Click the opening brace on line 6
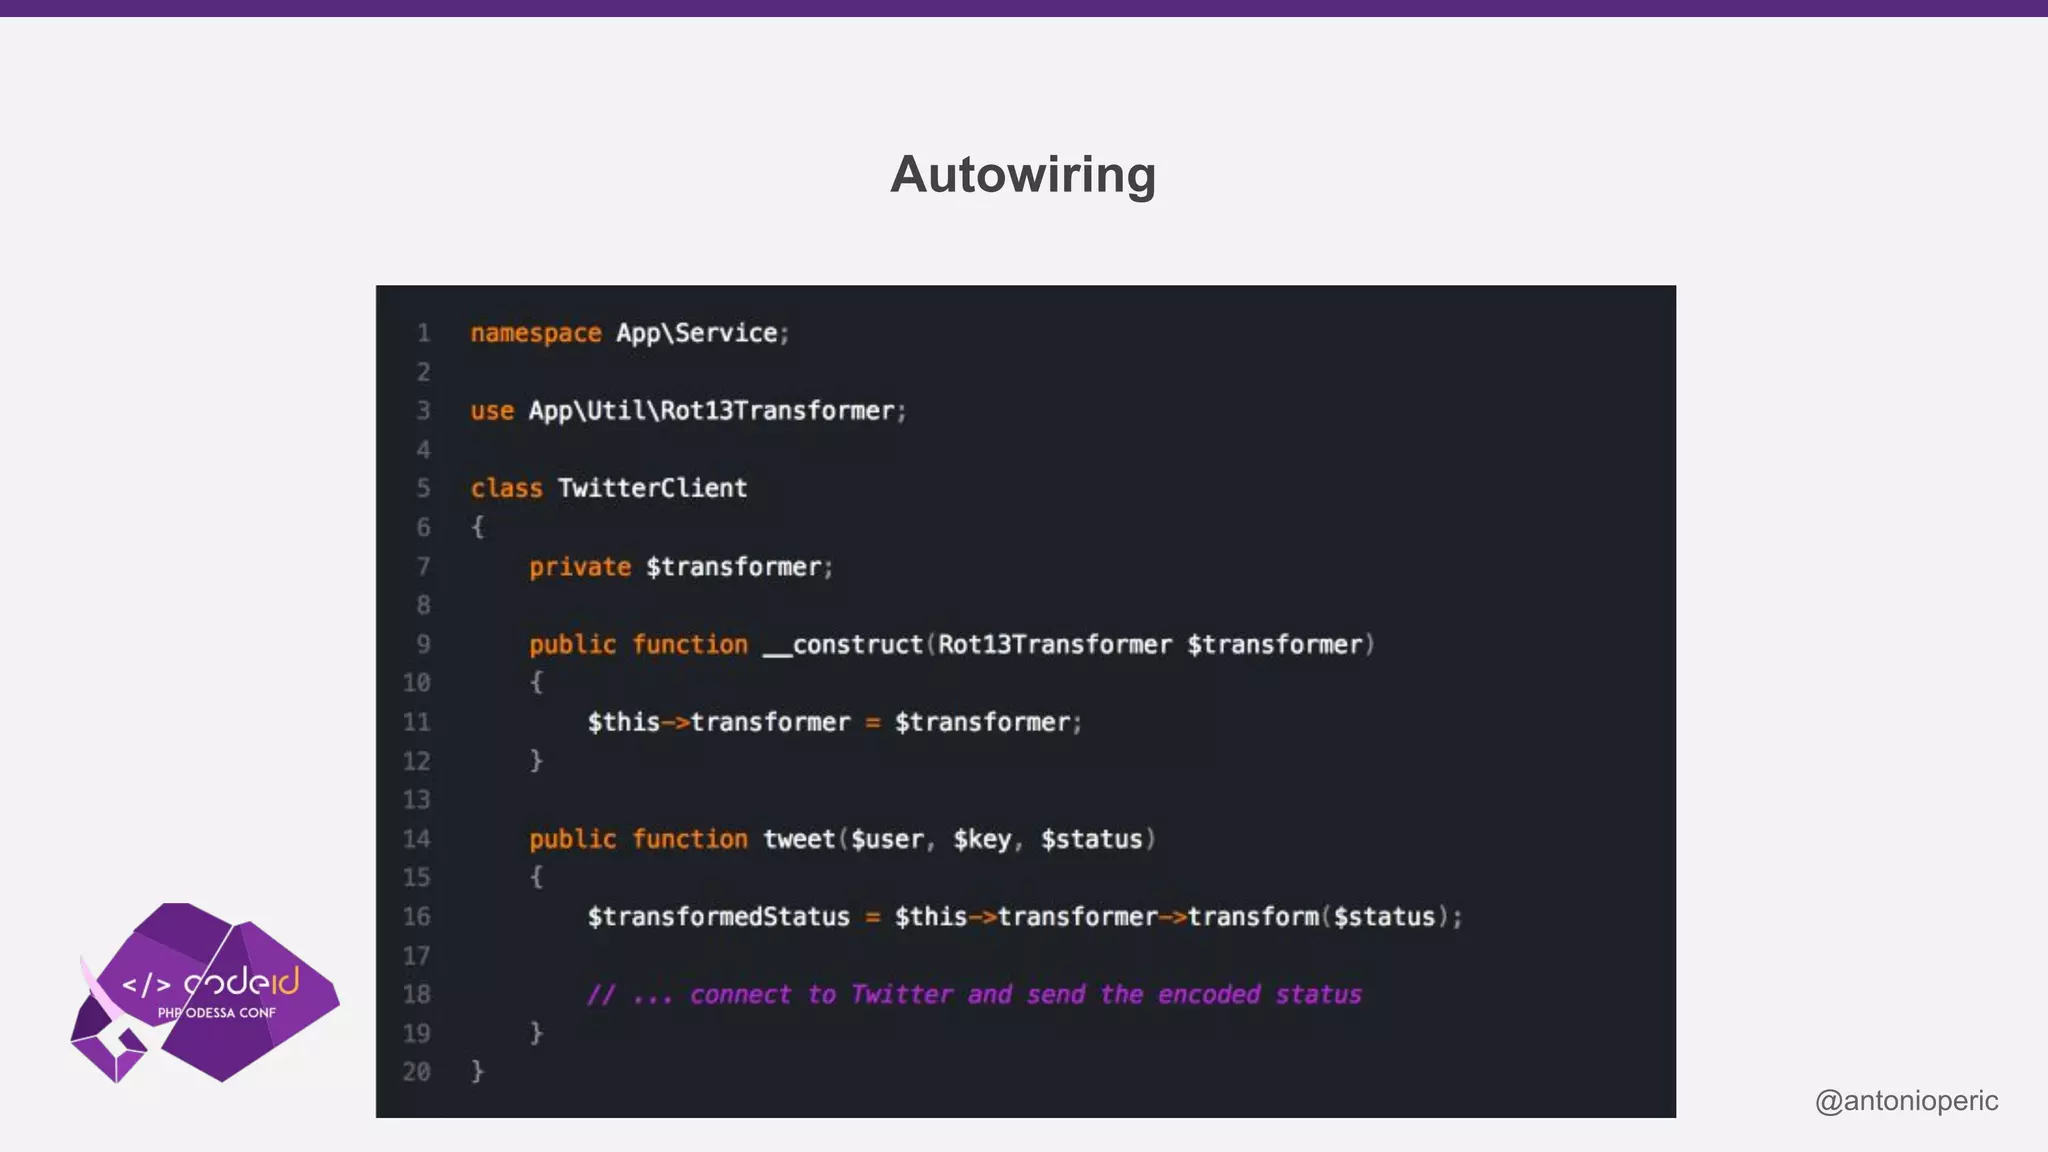This screenshot has width=2048, height=1152. click(478, 527)
